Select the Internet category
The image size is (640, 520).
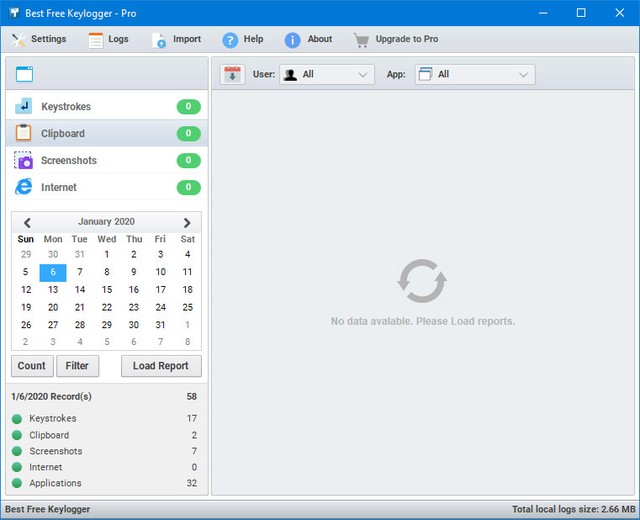58,188
